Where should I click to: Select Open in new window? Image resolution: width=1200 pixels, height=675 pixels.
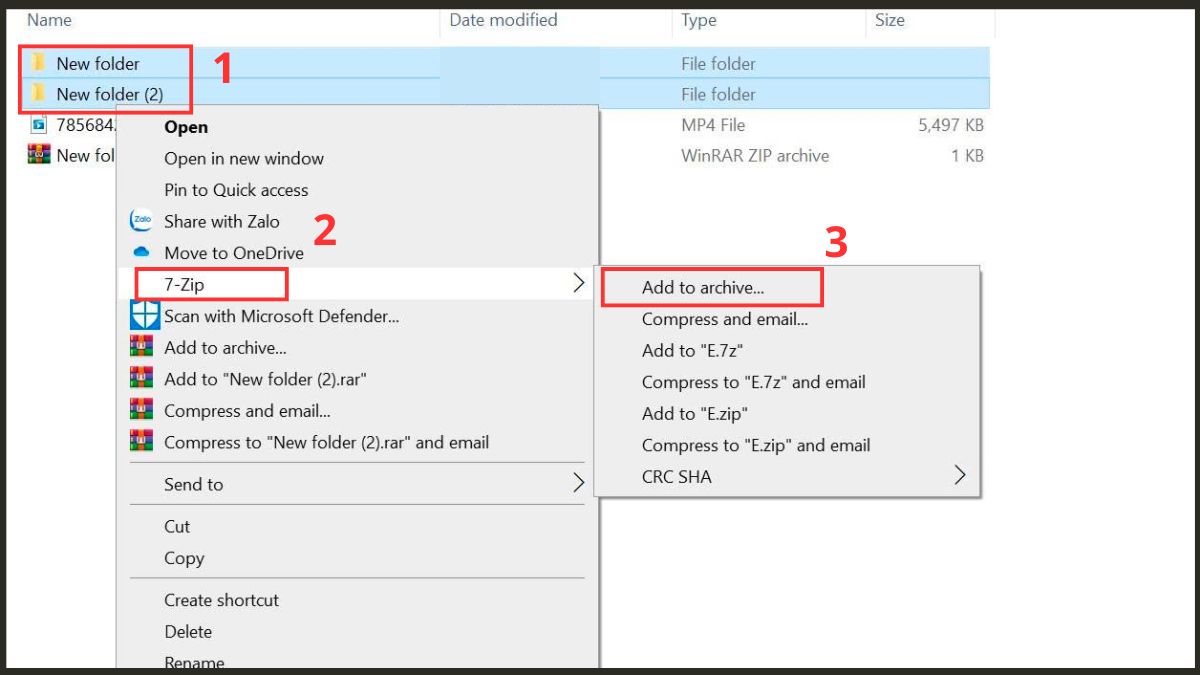(244, 158)
